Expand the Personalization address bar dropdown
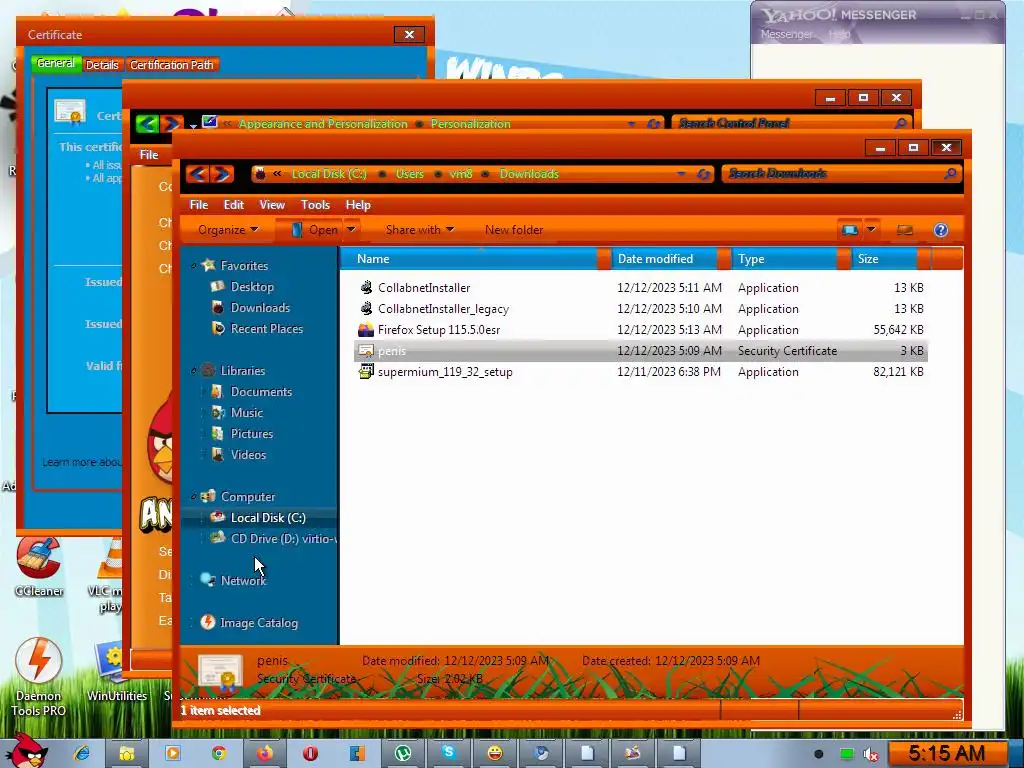 pos(631,123)
